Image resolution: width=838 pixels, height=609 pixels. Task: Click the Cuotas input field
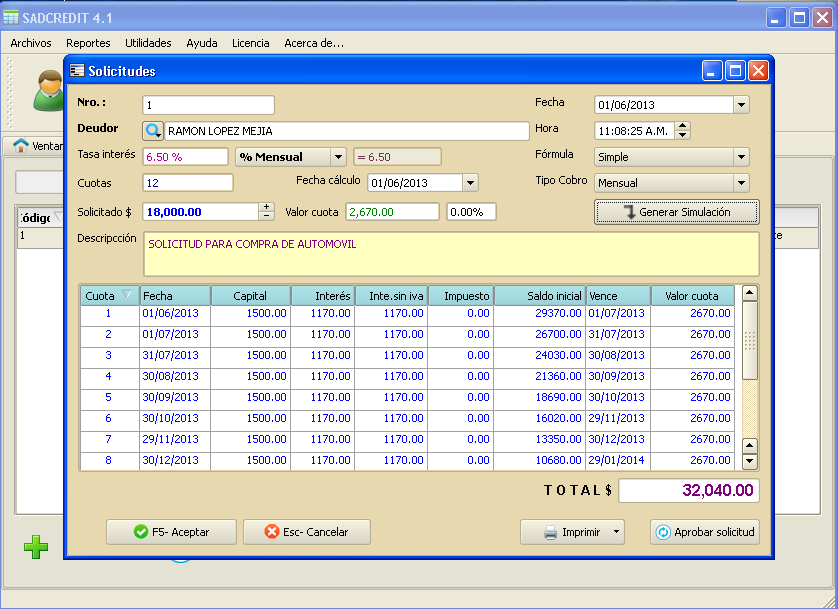188,183
